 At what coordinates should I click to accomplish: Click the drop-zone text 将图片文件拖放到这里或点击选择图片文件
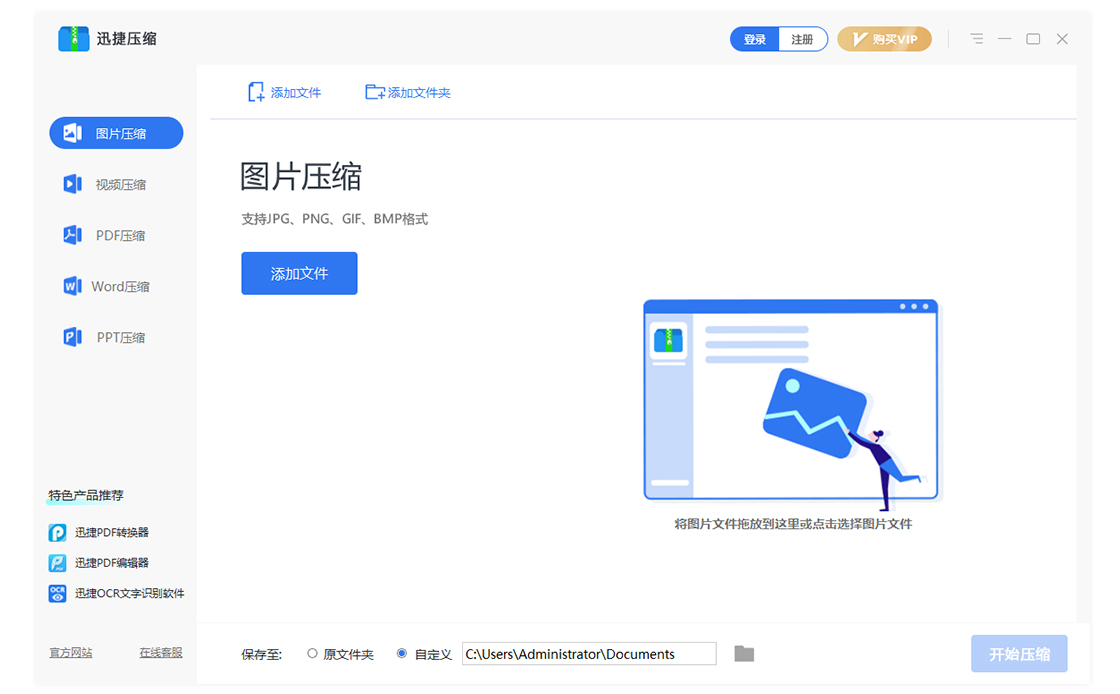pos(794,524)
